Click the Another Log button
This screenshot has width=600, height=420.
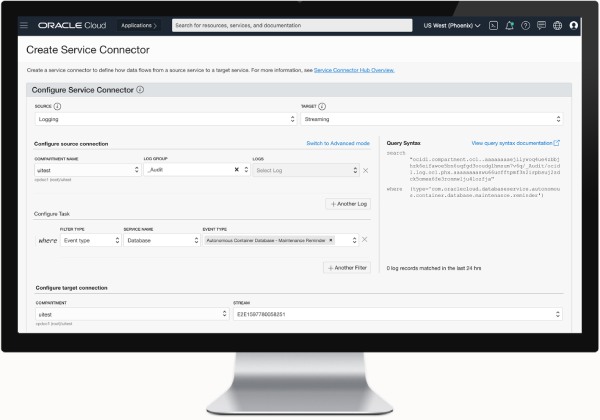click(x=348, y=204)
